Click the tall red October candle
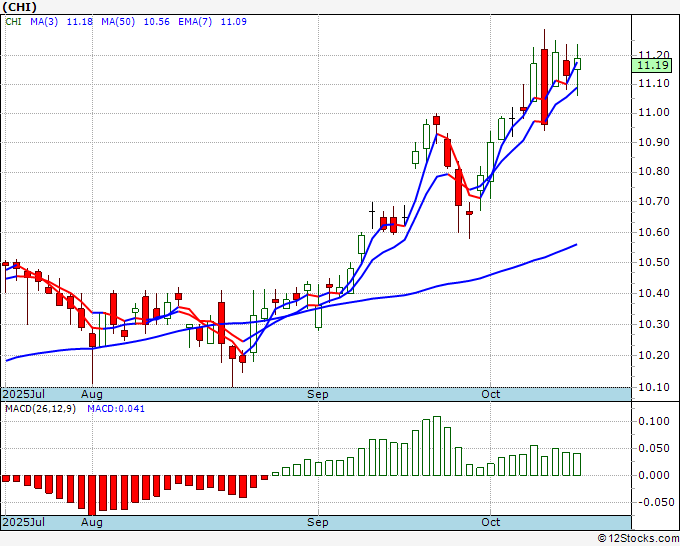Viewport: 680px width, 546px height. (x=544, y=87)
